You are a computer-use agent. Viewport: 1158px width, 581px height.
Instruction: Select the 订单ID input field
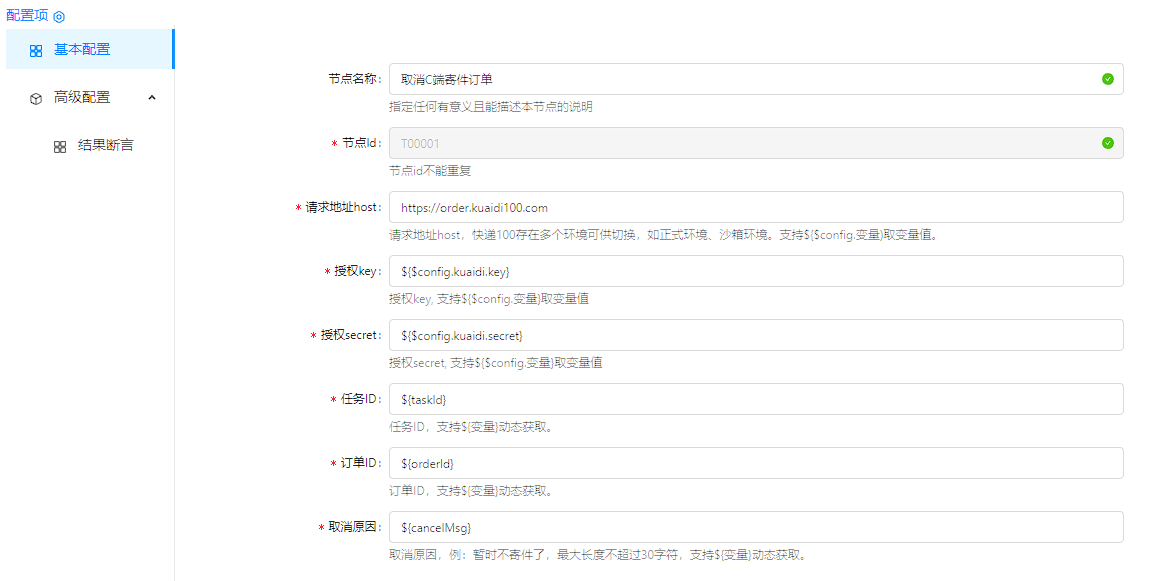coord(755,463)
